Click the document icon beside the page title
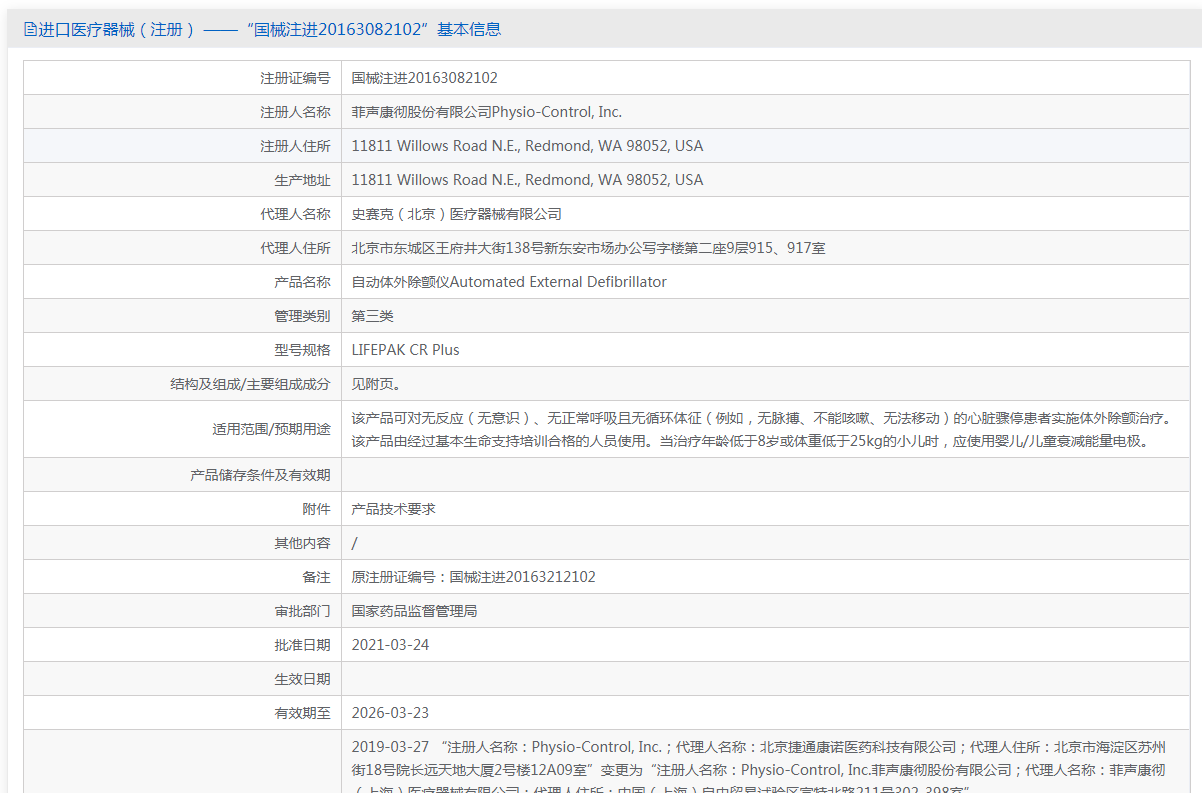Screen dimensions: 1202x793 30,30
